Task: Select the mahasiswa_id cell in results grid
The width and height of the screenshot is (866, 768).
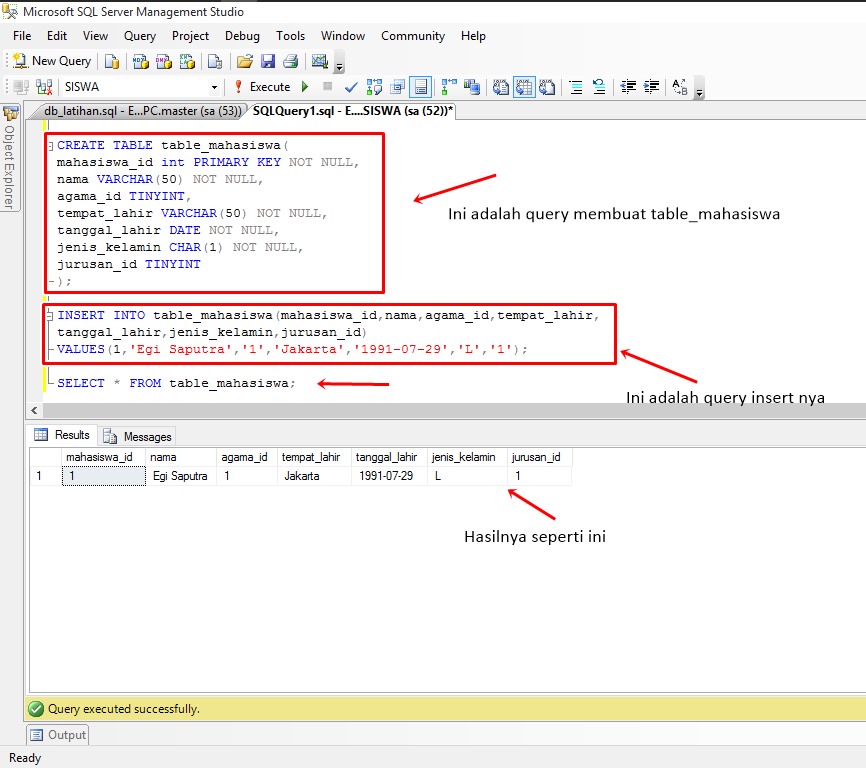Action: point(104,476)
